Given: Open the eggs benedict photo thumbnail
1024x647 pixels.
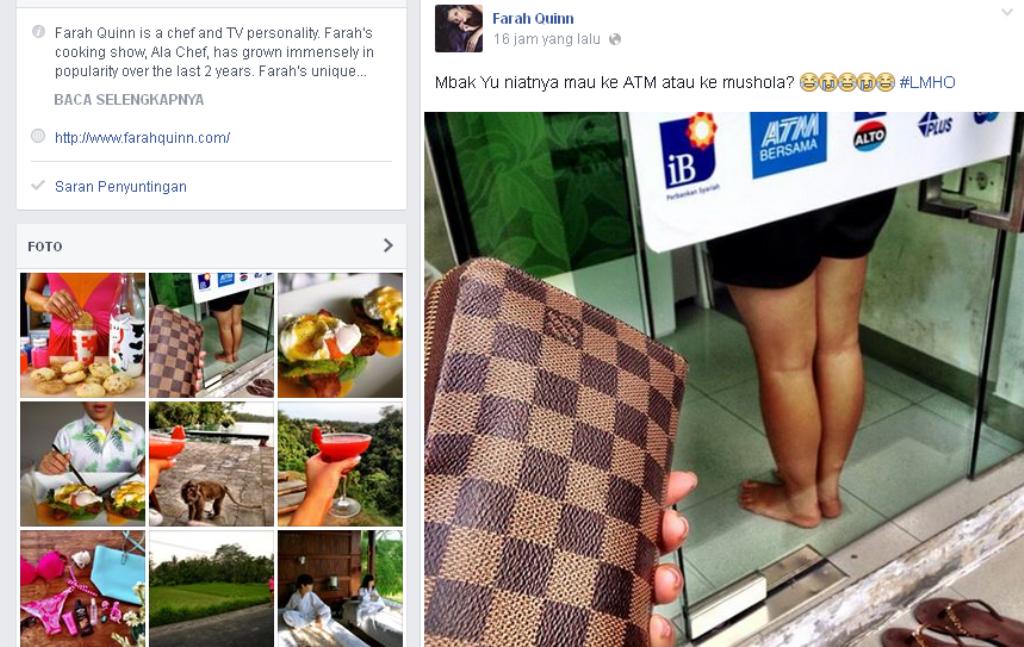Looking at the screenshot, I should [340, 335].
